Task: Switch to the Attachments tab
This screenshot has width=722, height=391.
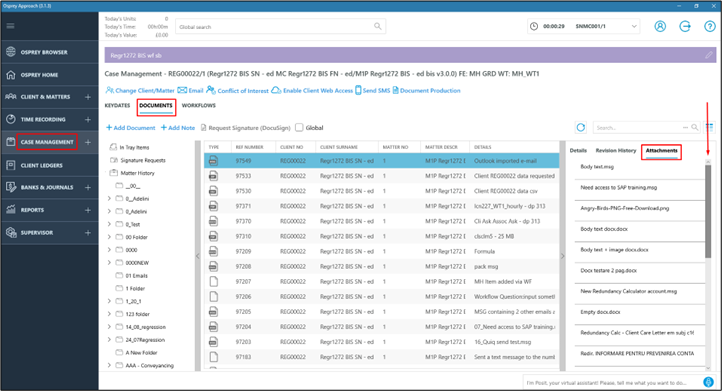Action: pyautogui.click(x=661, y=151)
